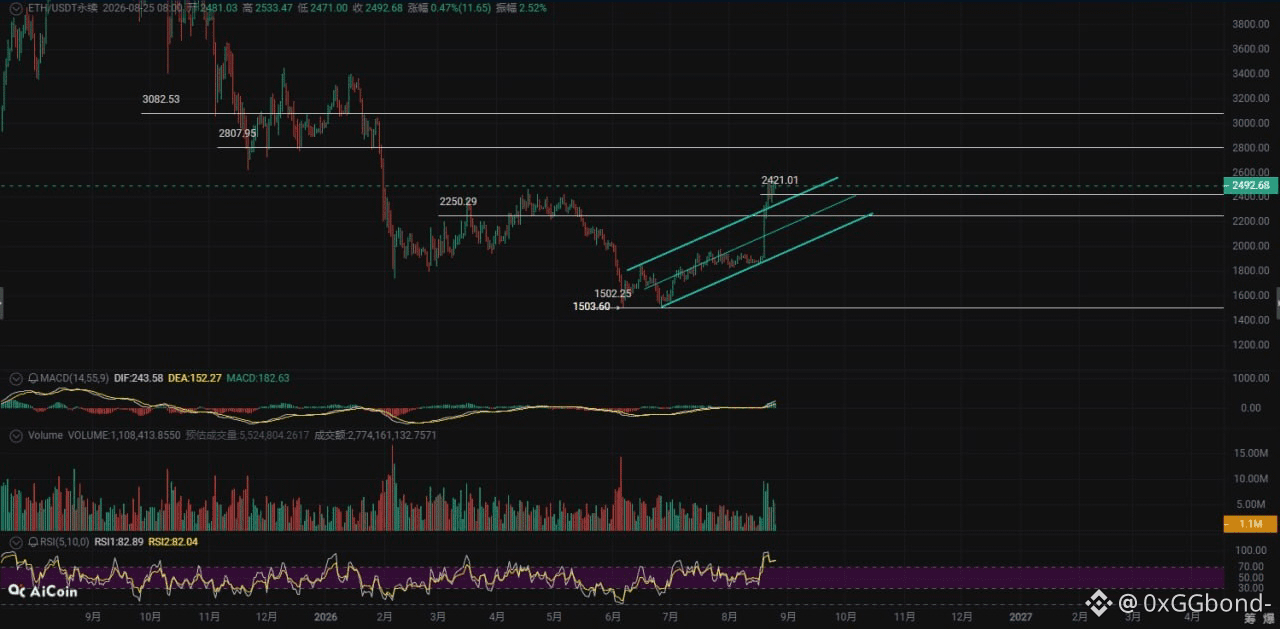Click the DIF:243.58 value
The width and height of the screenshot is (1280, 629).
coord(138,378)
